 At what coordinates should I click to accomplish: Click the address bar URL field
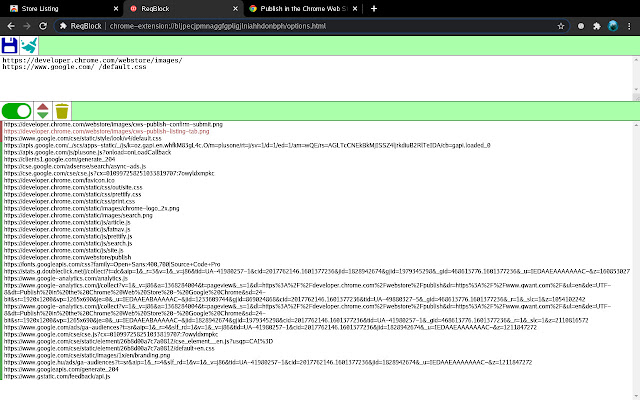(310, 26)
